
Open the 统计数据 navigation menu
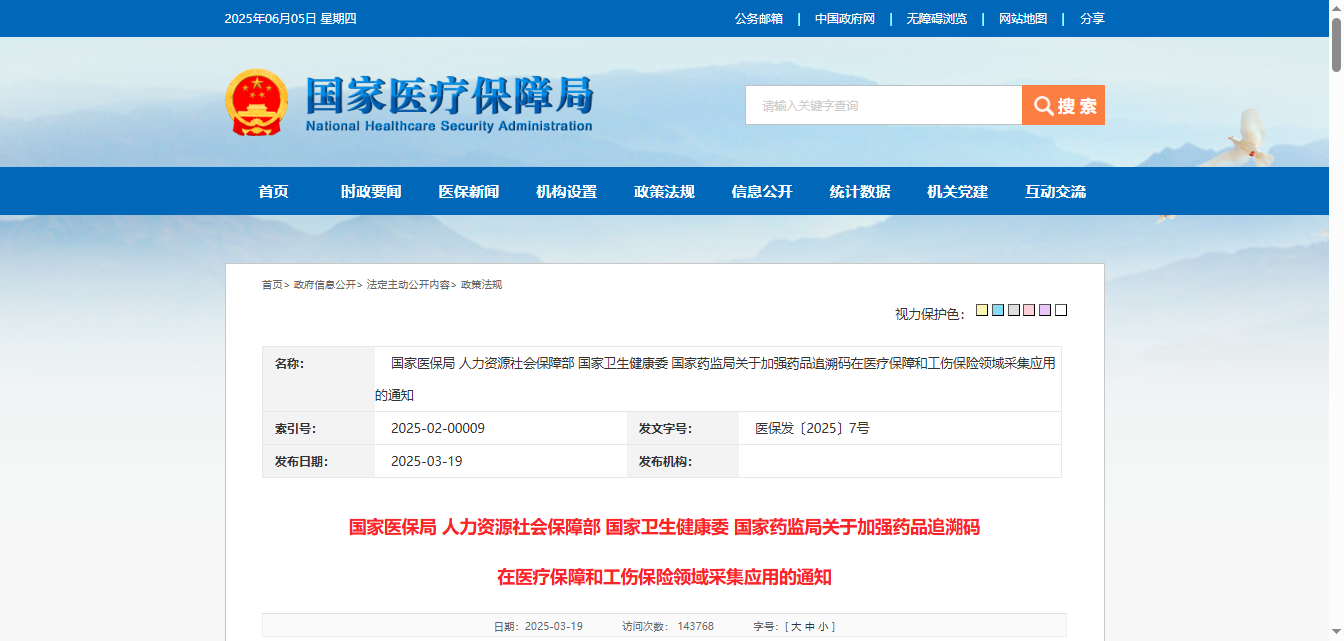[x=860, y=192]
